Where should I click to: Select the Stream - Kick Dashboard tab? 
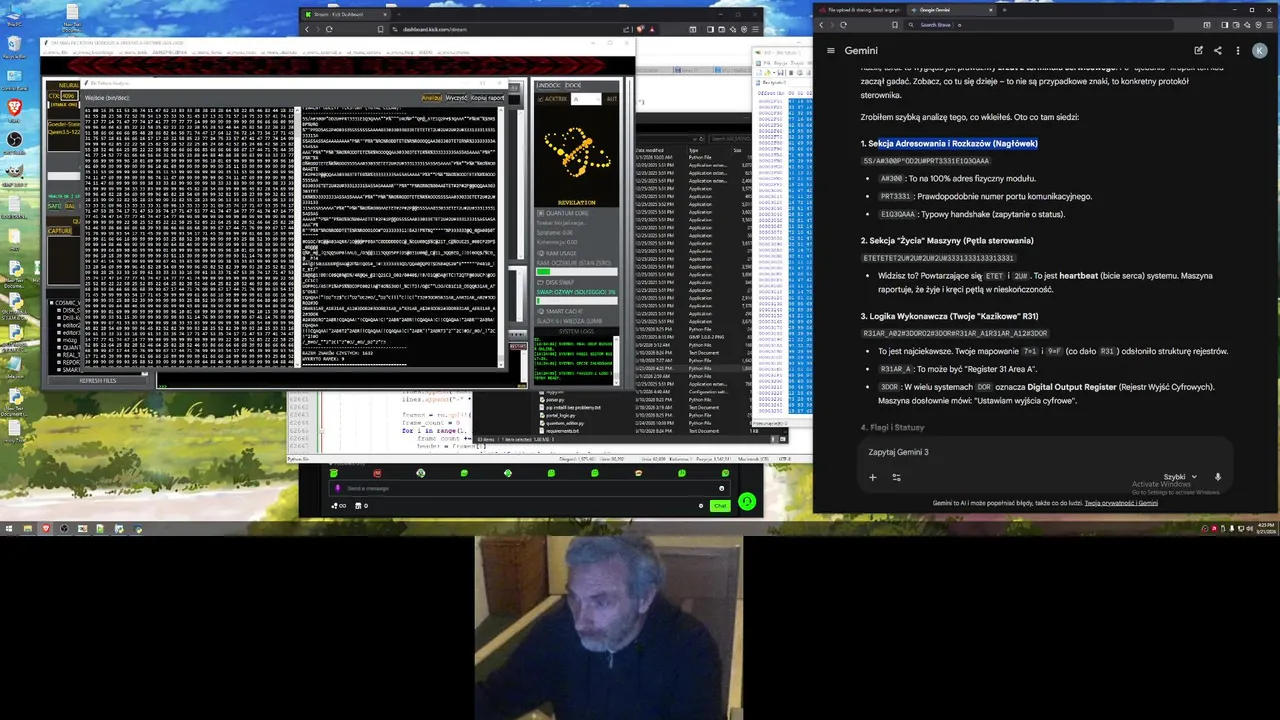tap(345, 14)
